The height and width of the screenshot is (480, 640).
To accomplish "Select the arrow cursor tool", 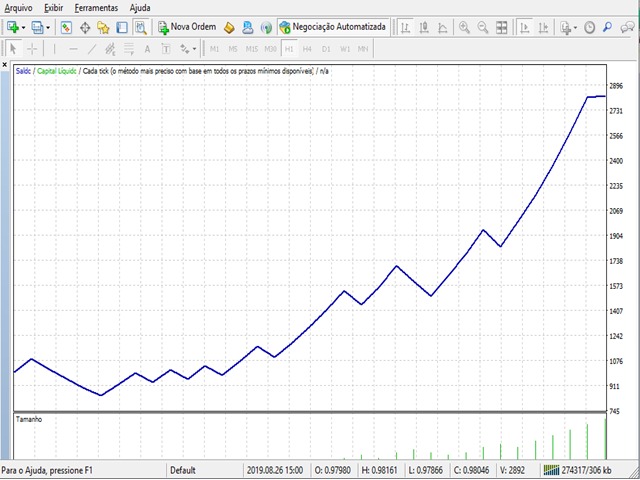I will tap(13, 49).
